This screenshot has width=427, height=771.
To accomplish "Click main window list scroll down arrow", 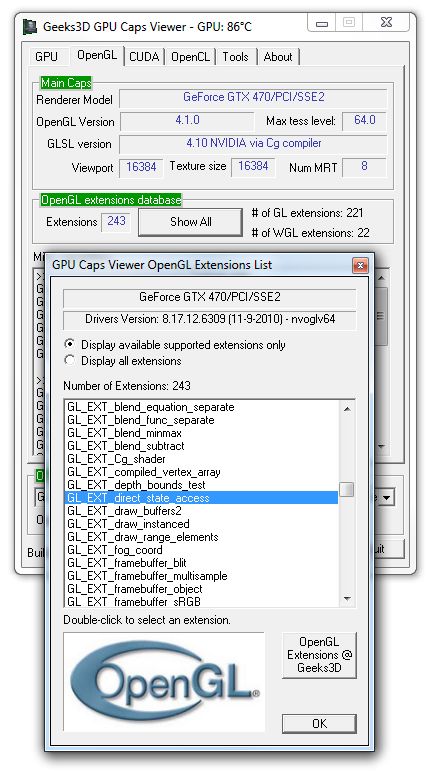I will coord(381,446).
